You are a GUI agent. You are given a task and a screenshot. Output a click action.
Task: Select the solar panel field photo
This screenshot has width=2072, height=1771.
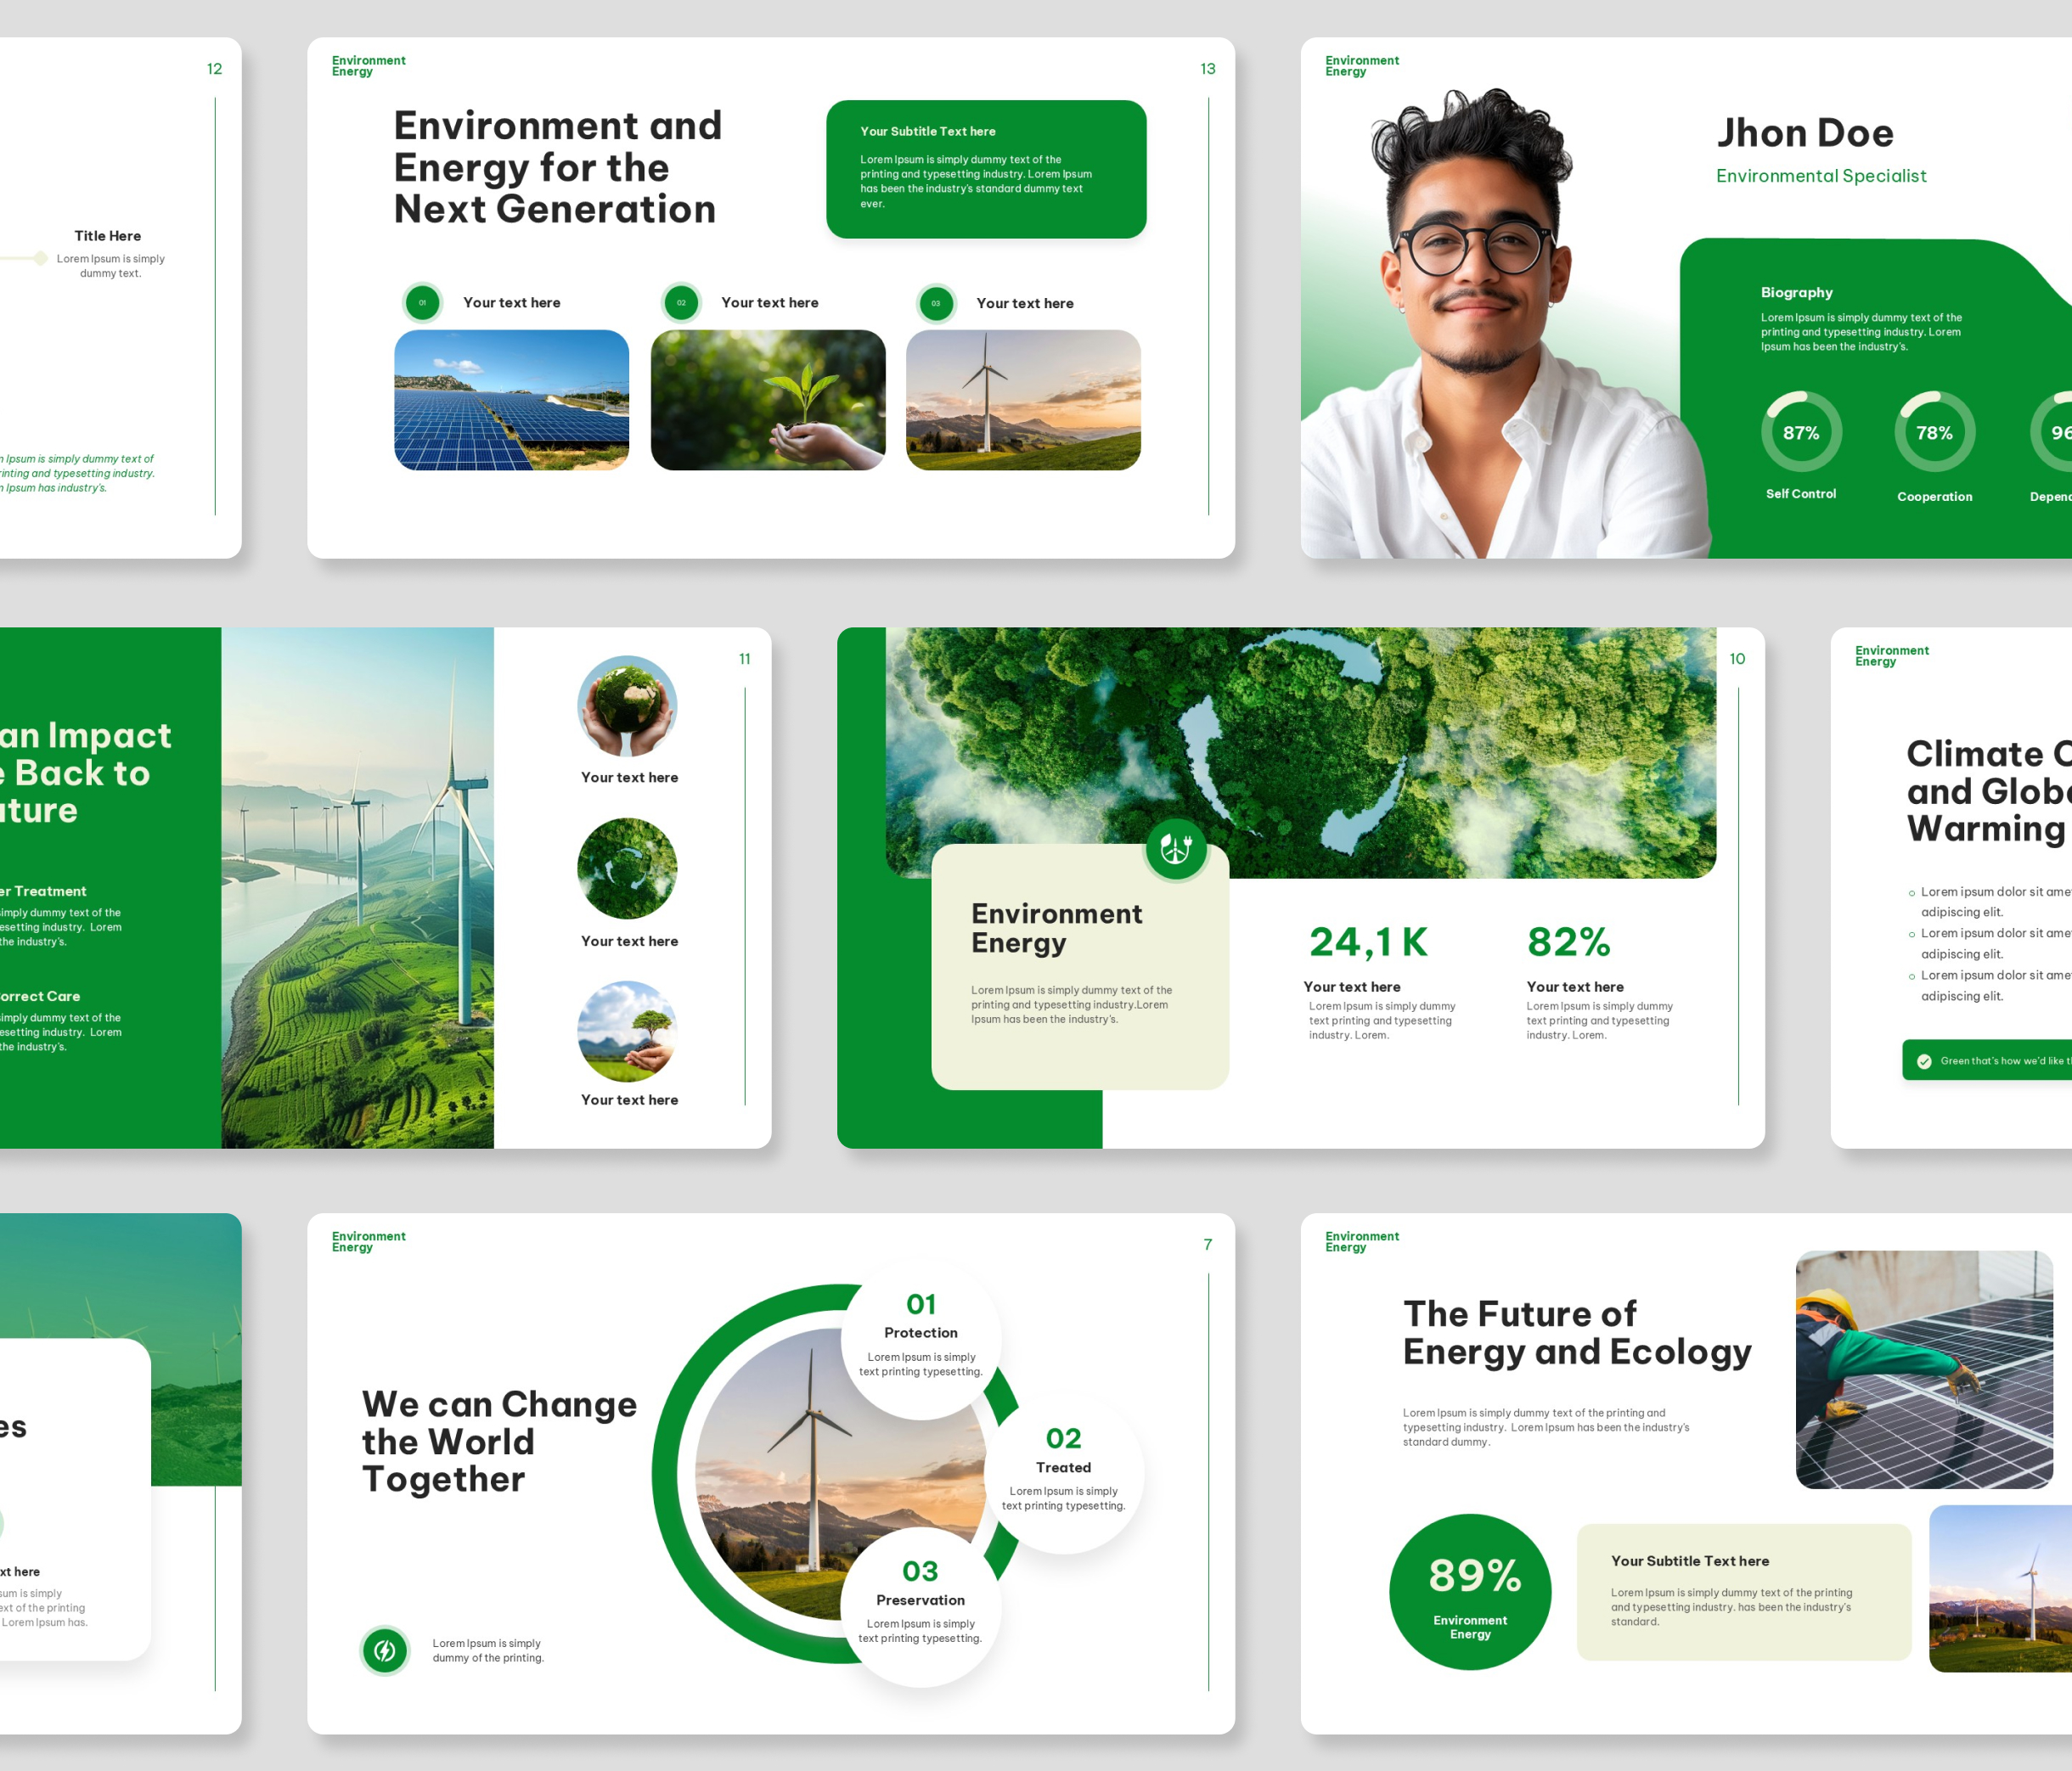511,400
